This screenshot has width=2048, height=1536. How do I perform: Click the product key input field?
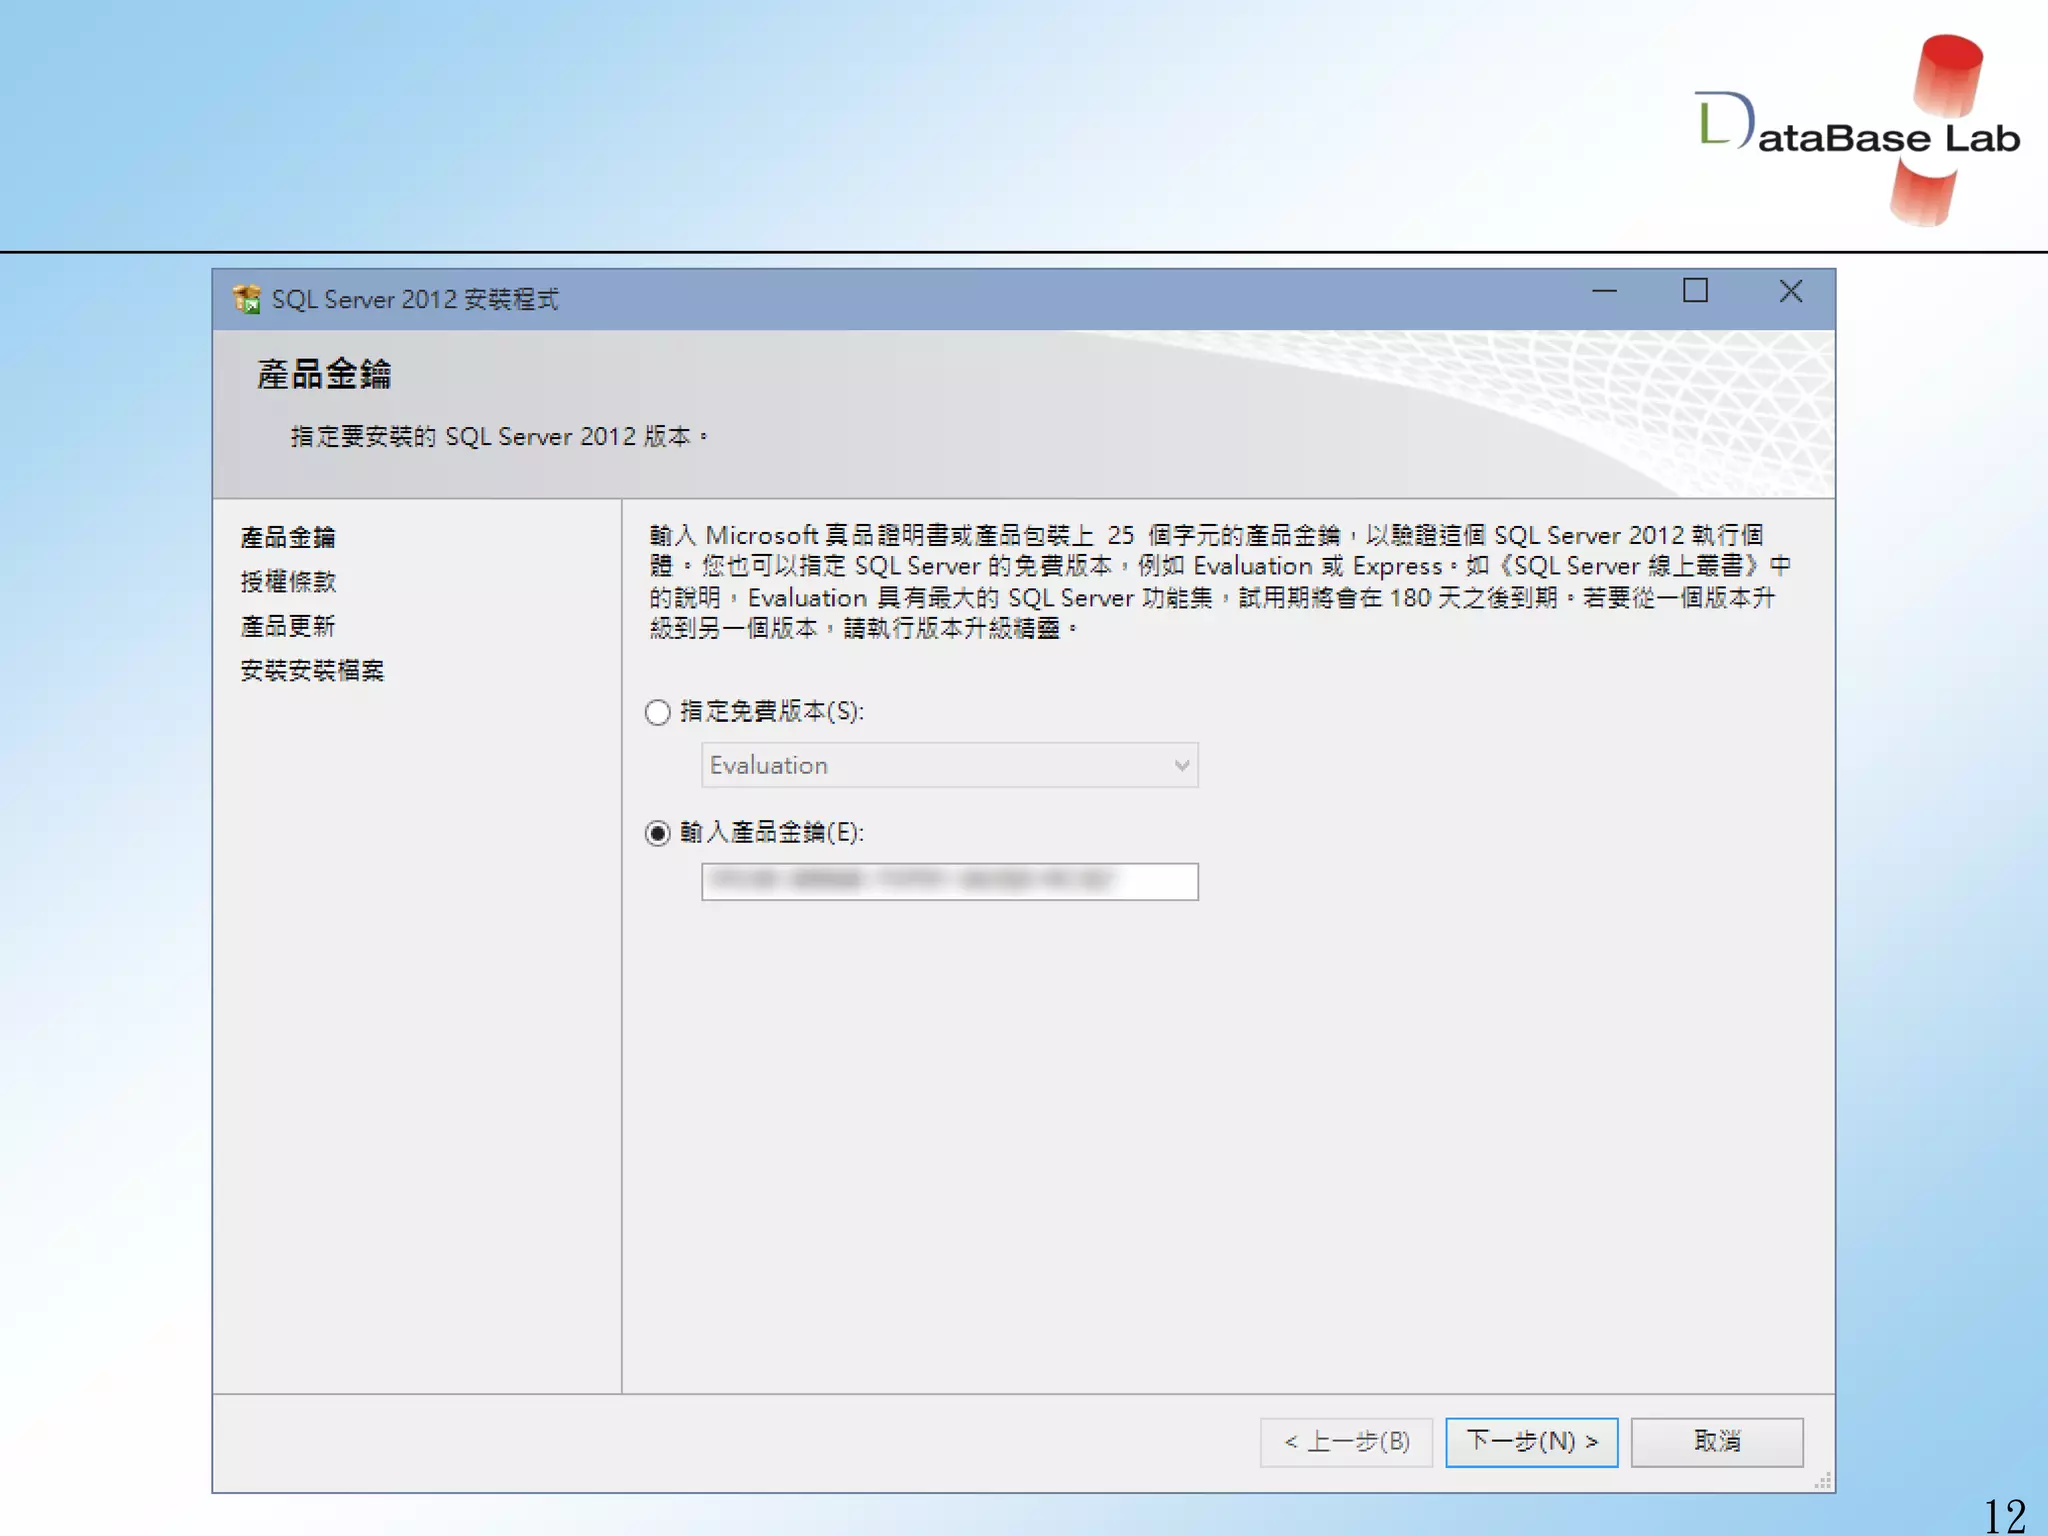pyautogui.click(x=948, y=881)
